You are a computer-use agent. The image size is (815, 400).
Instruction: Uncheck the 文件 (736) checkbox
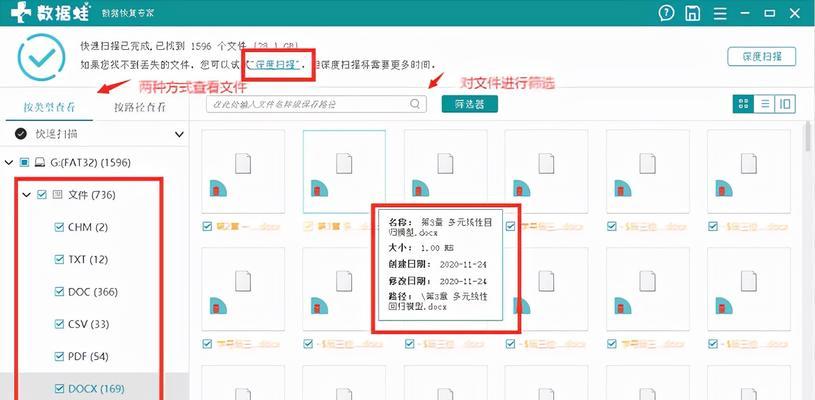pyautogui.click(x=42, y=195)
